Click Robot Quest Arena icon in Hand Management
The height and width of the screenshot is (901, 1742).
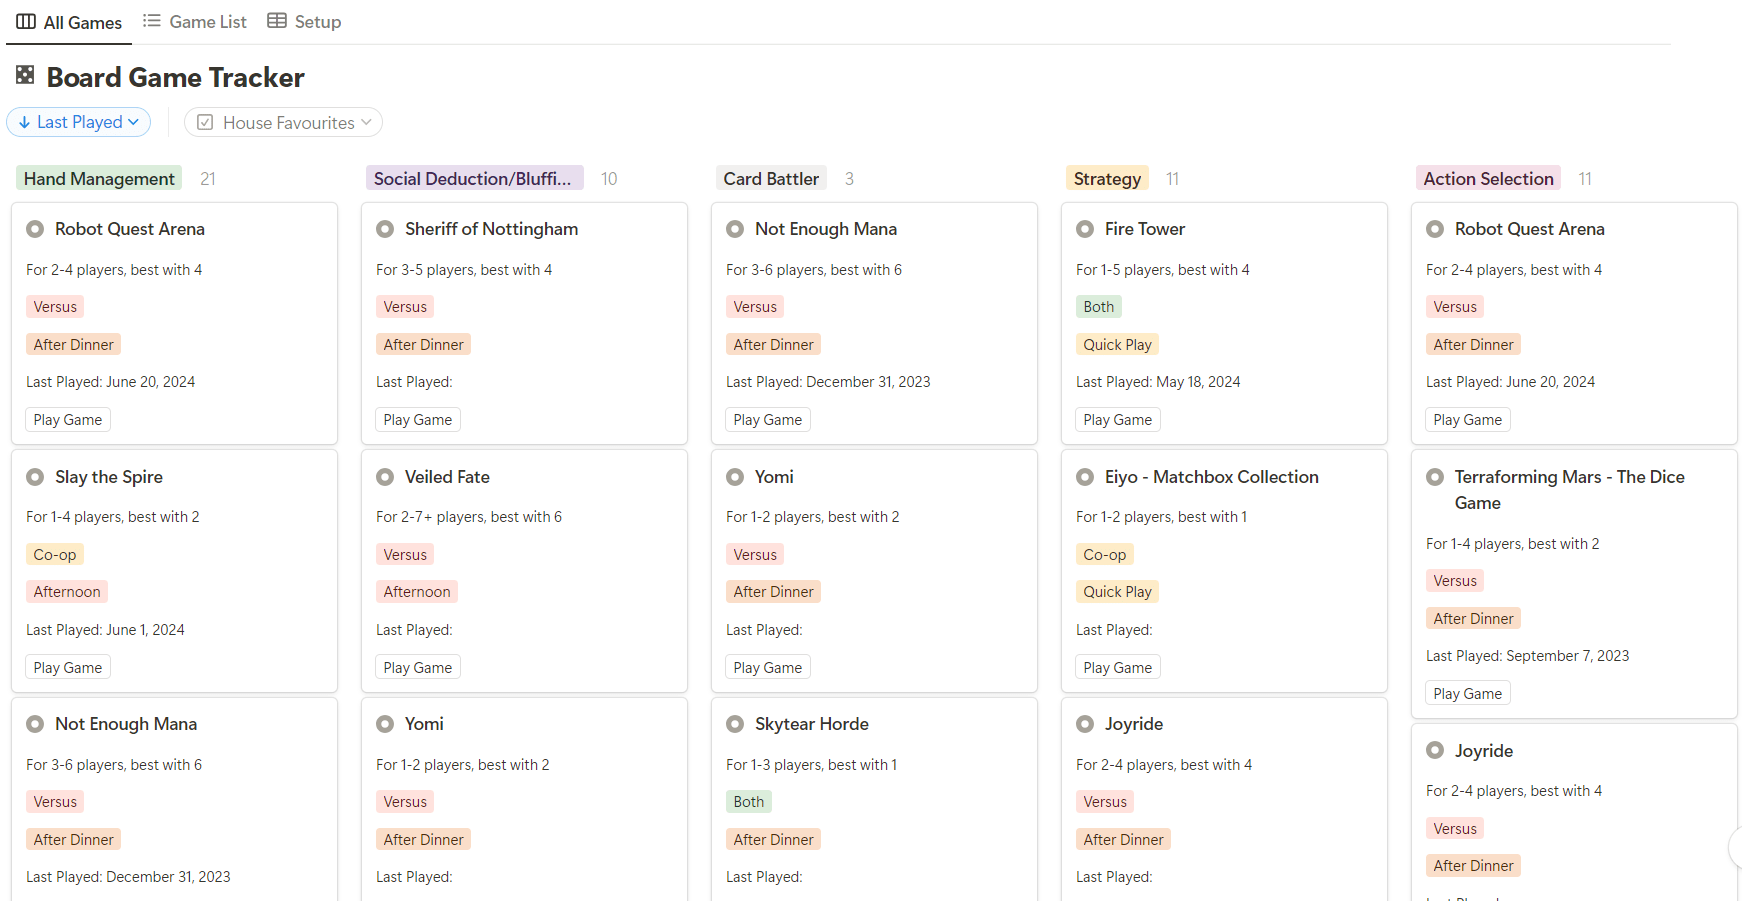tap(35, 229)
